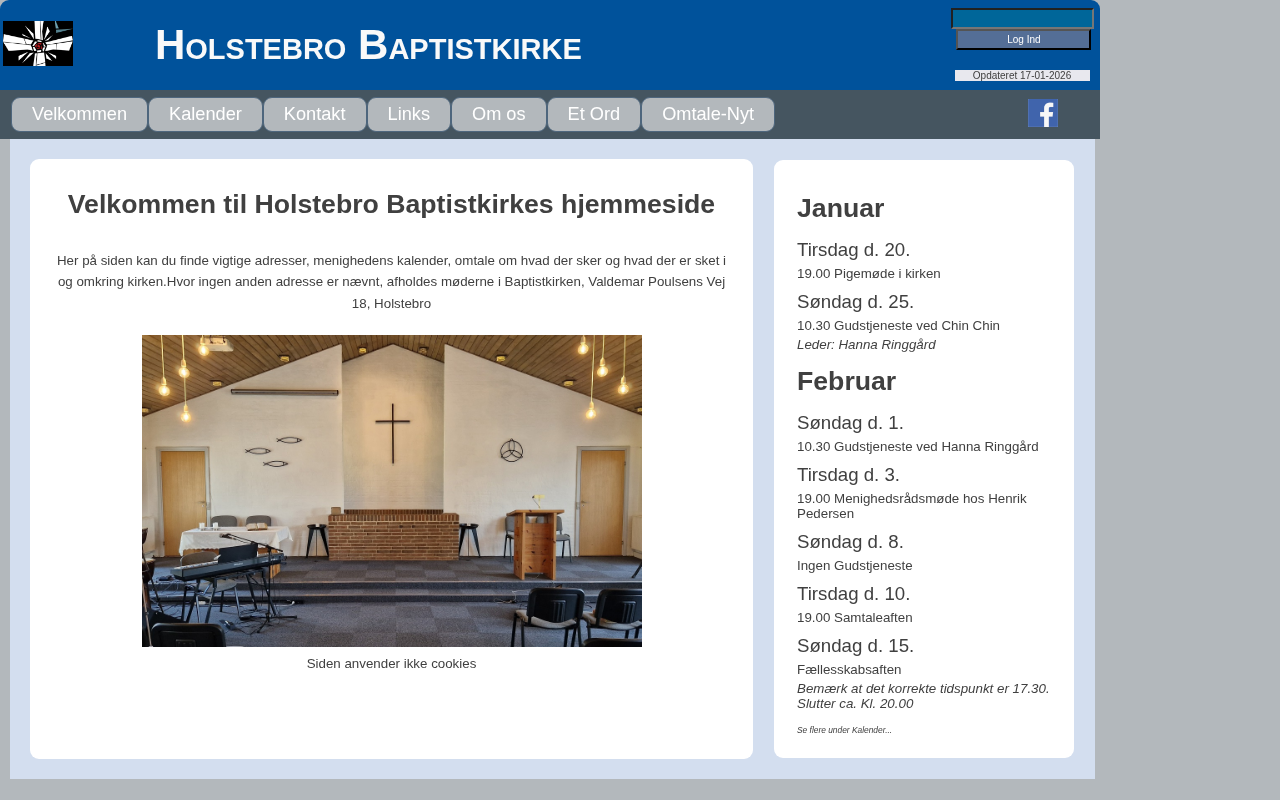Go to the Kalender page
Viewport: 1280px width, 800px height.
coord(205,114)
